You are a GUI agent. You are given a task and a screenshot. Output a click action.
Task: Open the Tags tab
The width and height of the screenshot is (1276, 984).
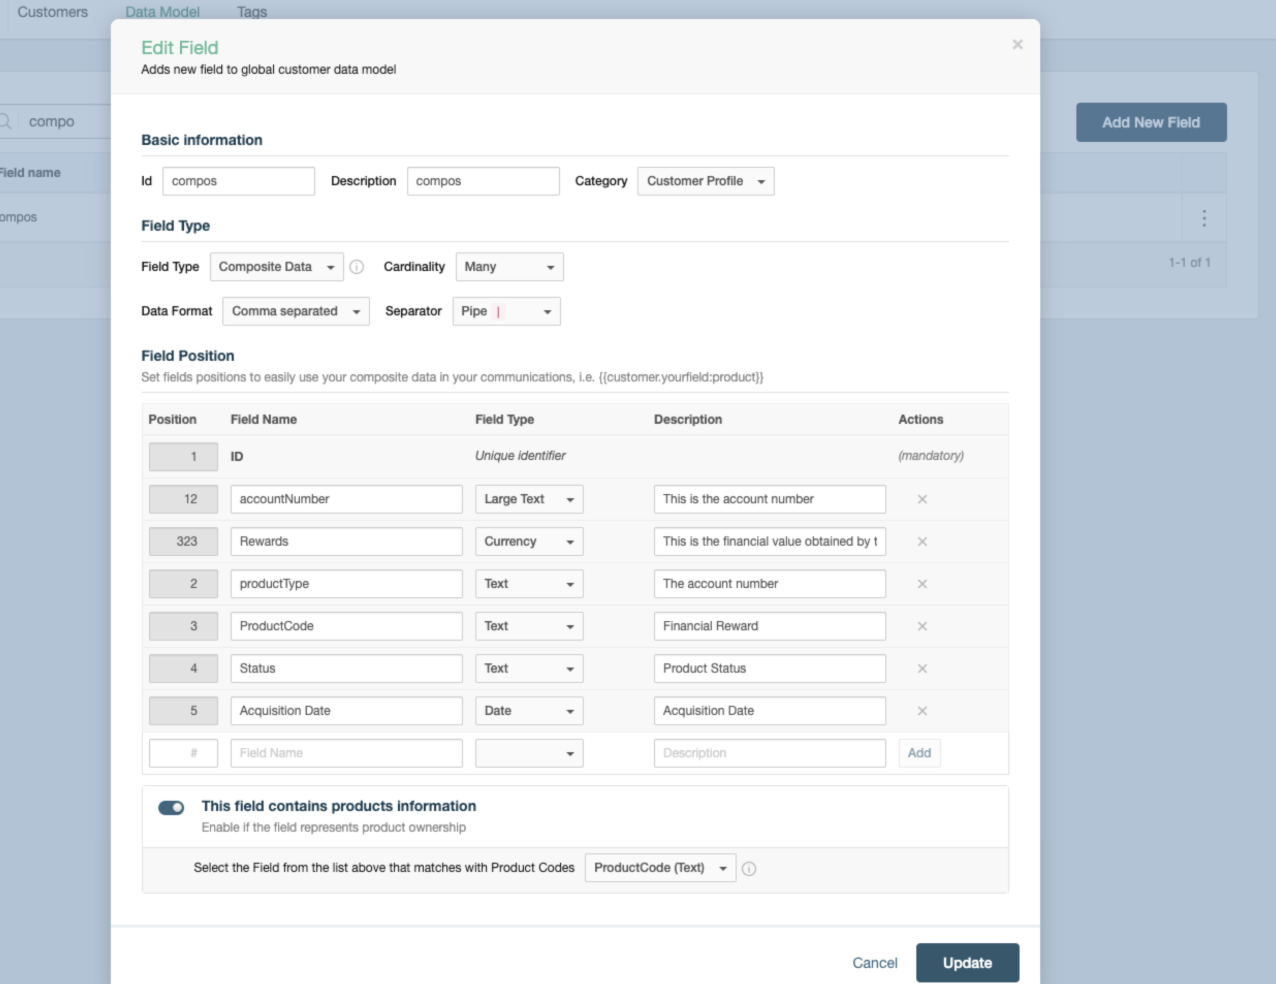(252, 12)
